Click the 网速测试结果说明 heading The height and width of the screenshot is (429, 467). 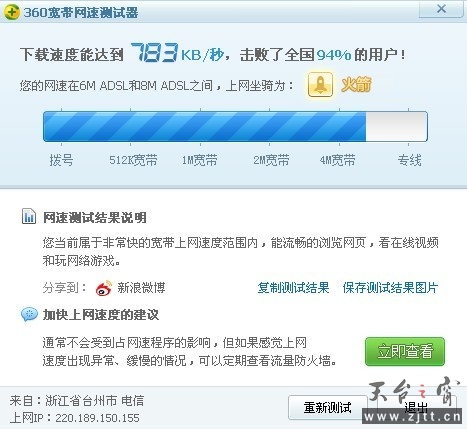tap(95, 218)
